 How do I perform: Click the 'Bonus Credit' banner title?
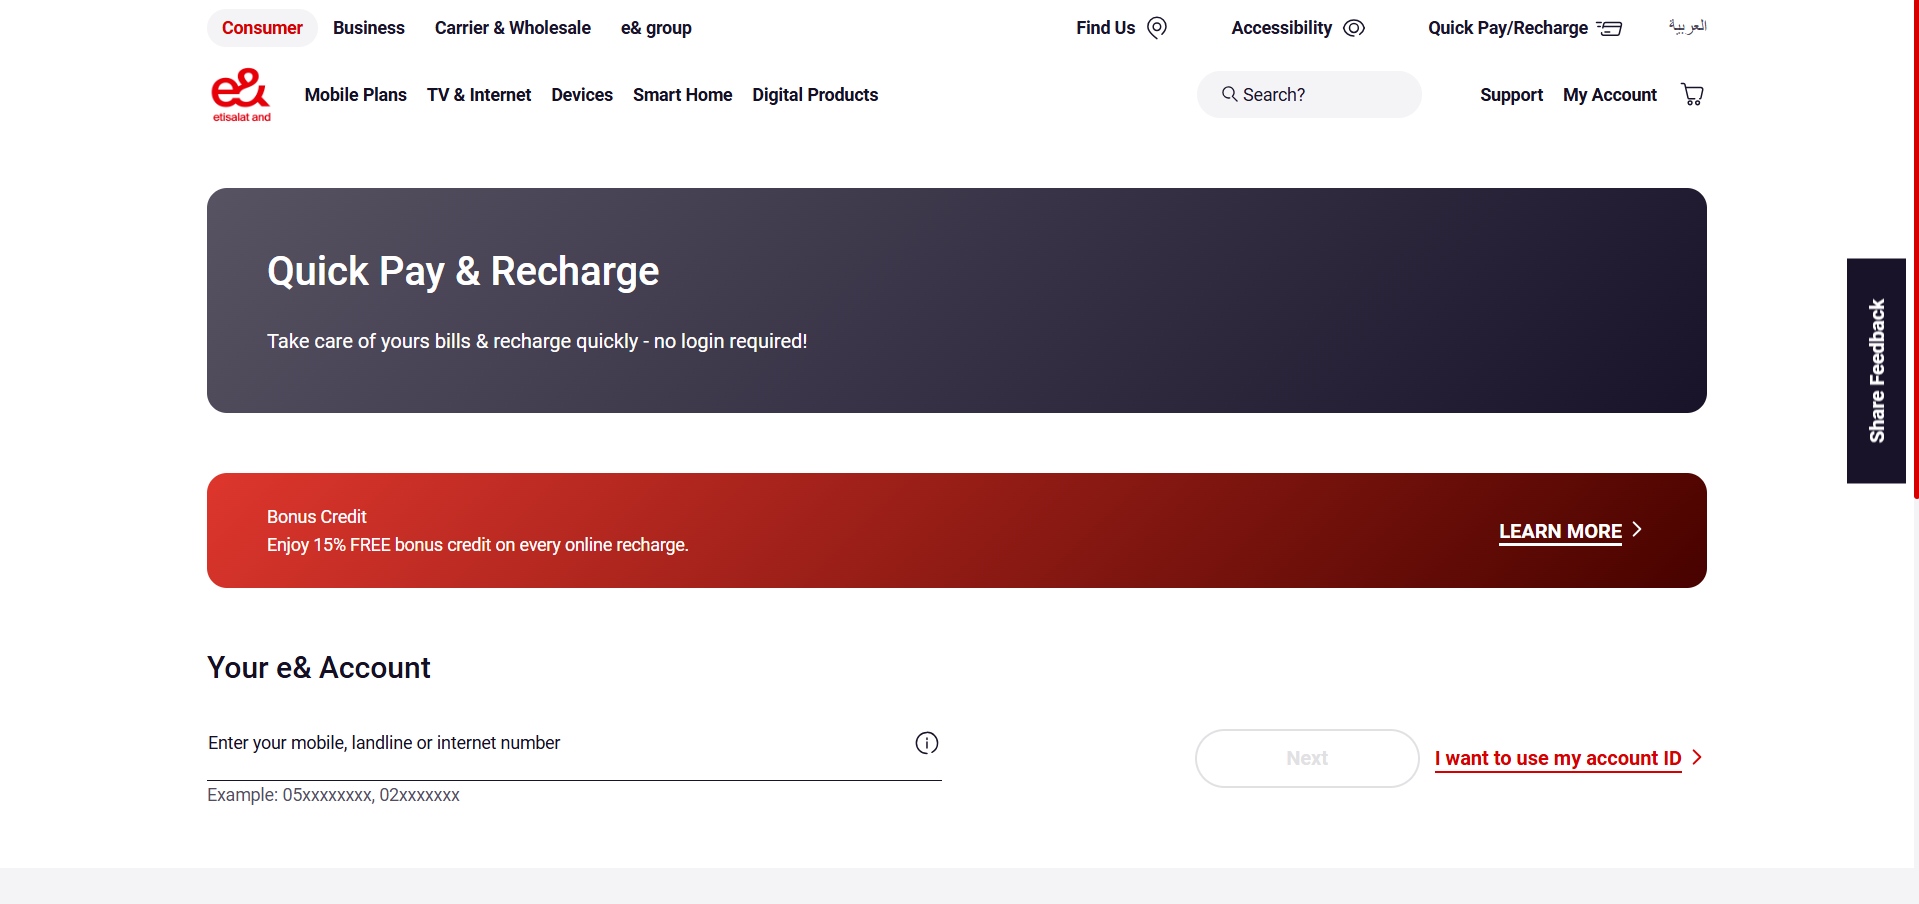click(x=316, y=517)
